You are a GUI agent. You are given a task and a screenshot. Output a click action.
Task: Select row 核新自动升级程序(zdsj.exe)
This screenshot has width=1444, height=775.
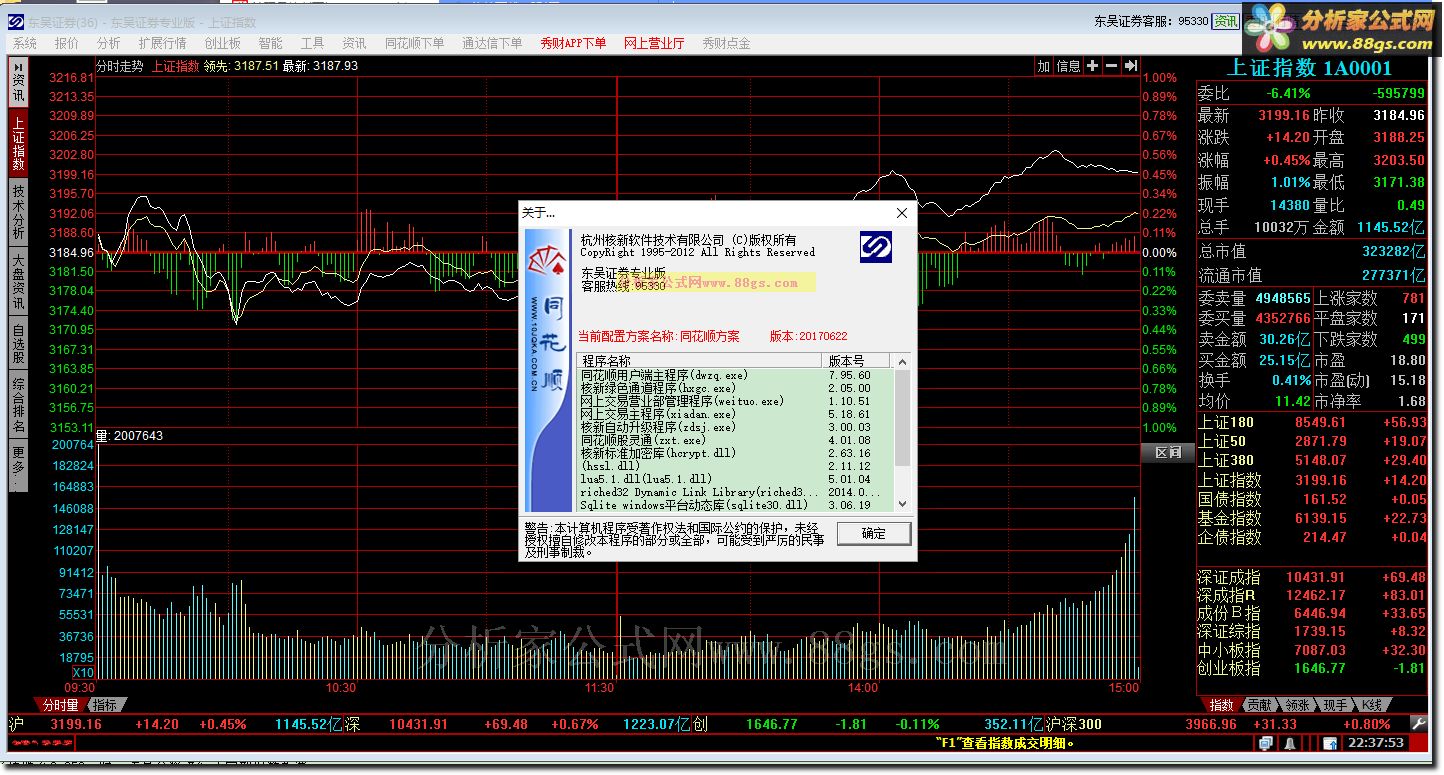point(736,427)
